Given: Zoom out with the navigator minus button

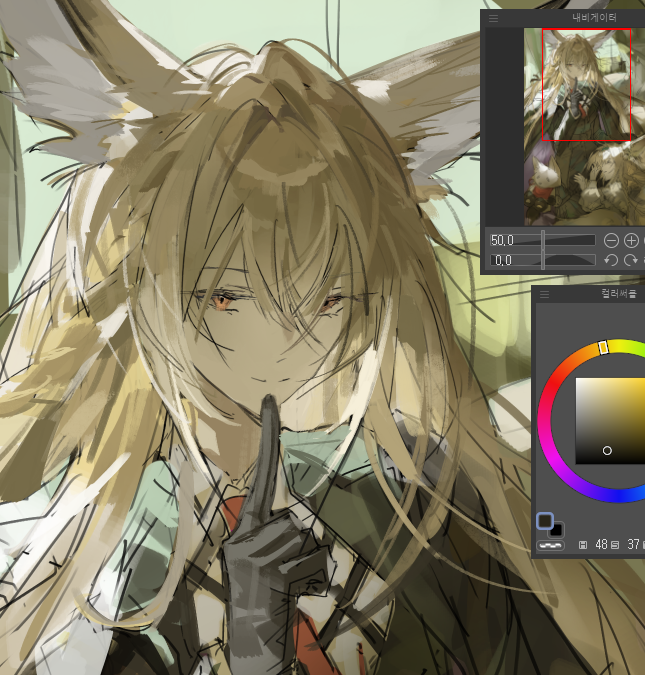Looking at the screenshot, I should 611,240.
